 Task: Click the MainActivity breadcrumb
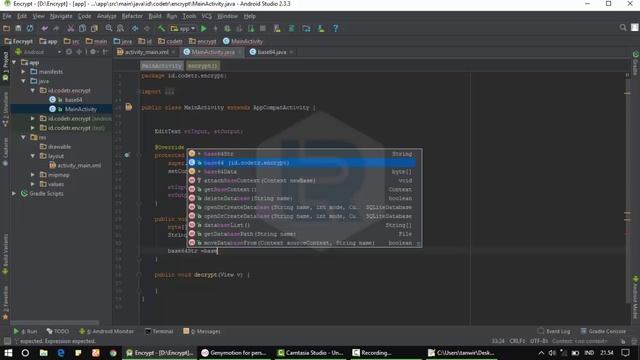pos(243,42)
